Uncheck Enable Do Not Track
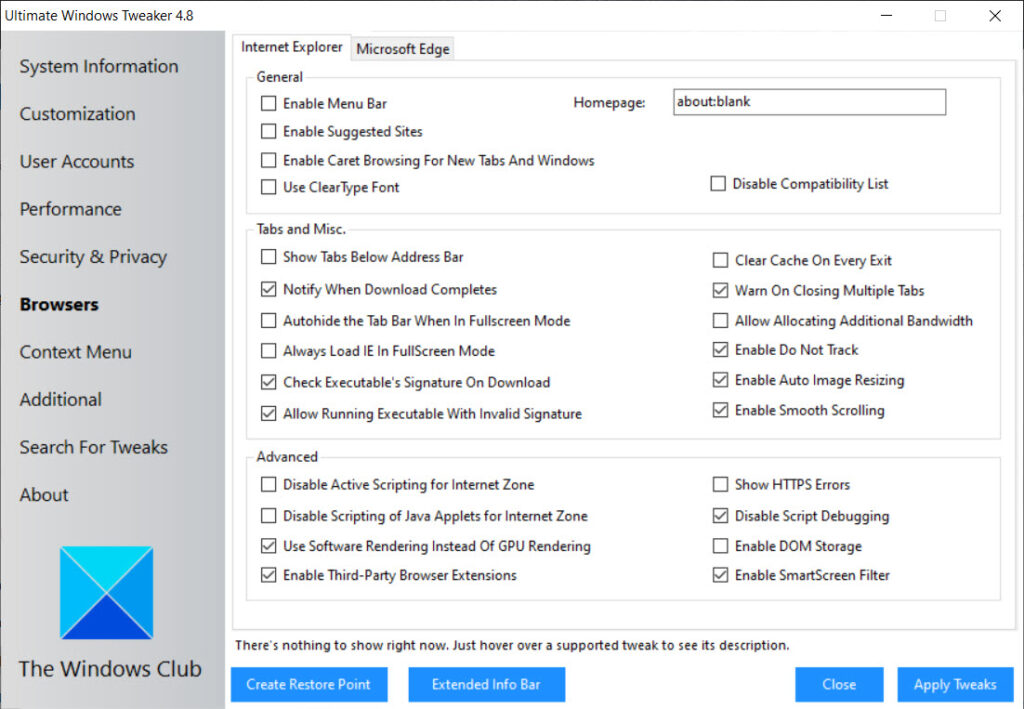 tap(720, 350)
